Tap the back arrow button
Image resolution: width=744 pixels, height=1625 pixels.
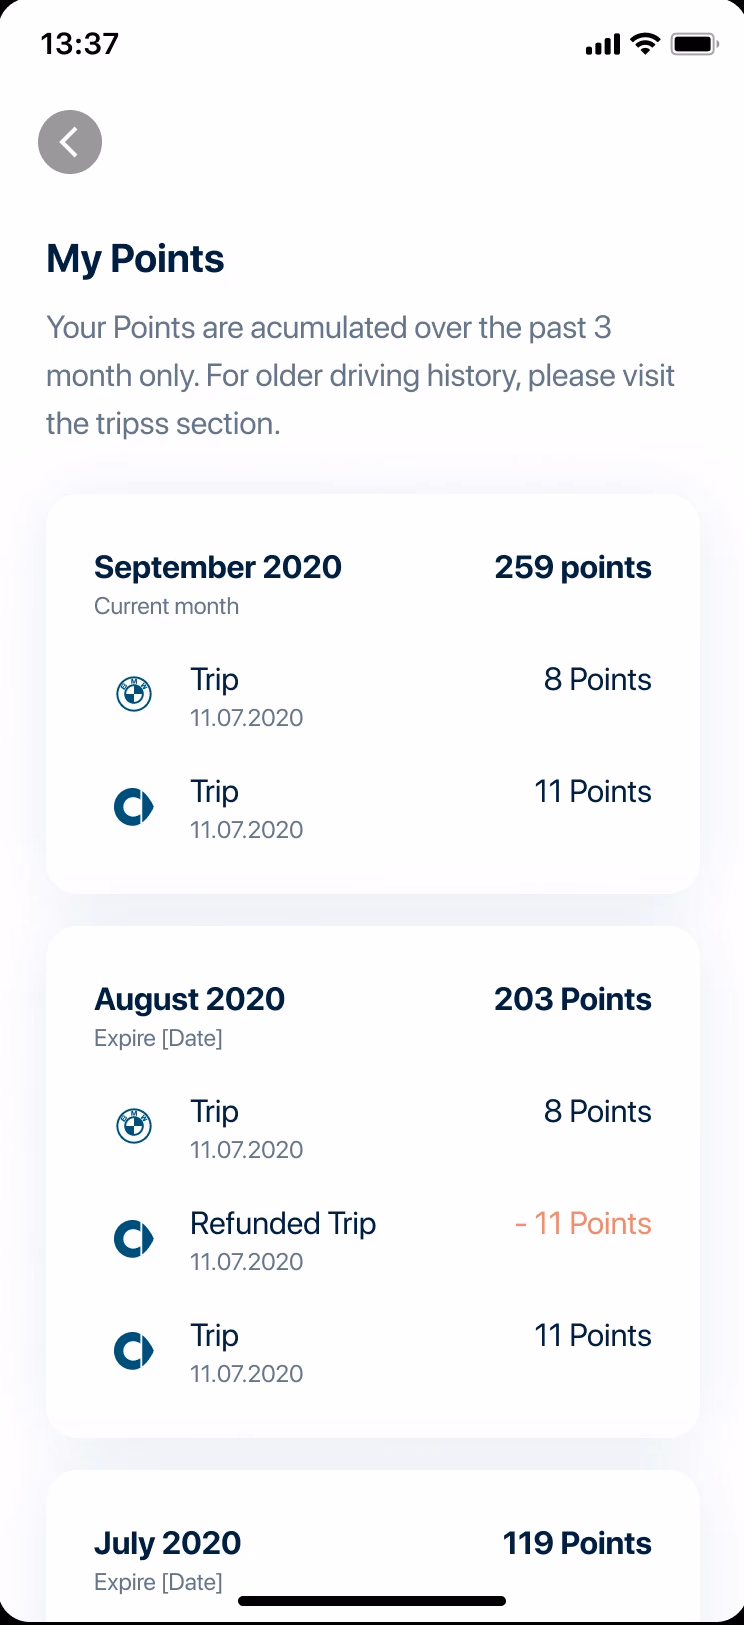pyautogui.click(x=70, y=142)
